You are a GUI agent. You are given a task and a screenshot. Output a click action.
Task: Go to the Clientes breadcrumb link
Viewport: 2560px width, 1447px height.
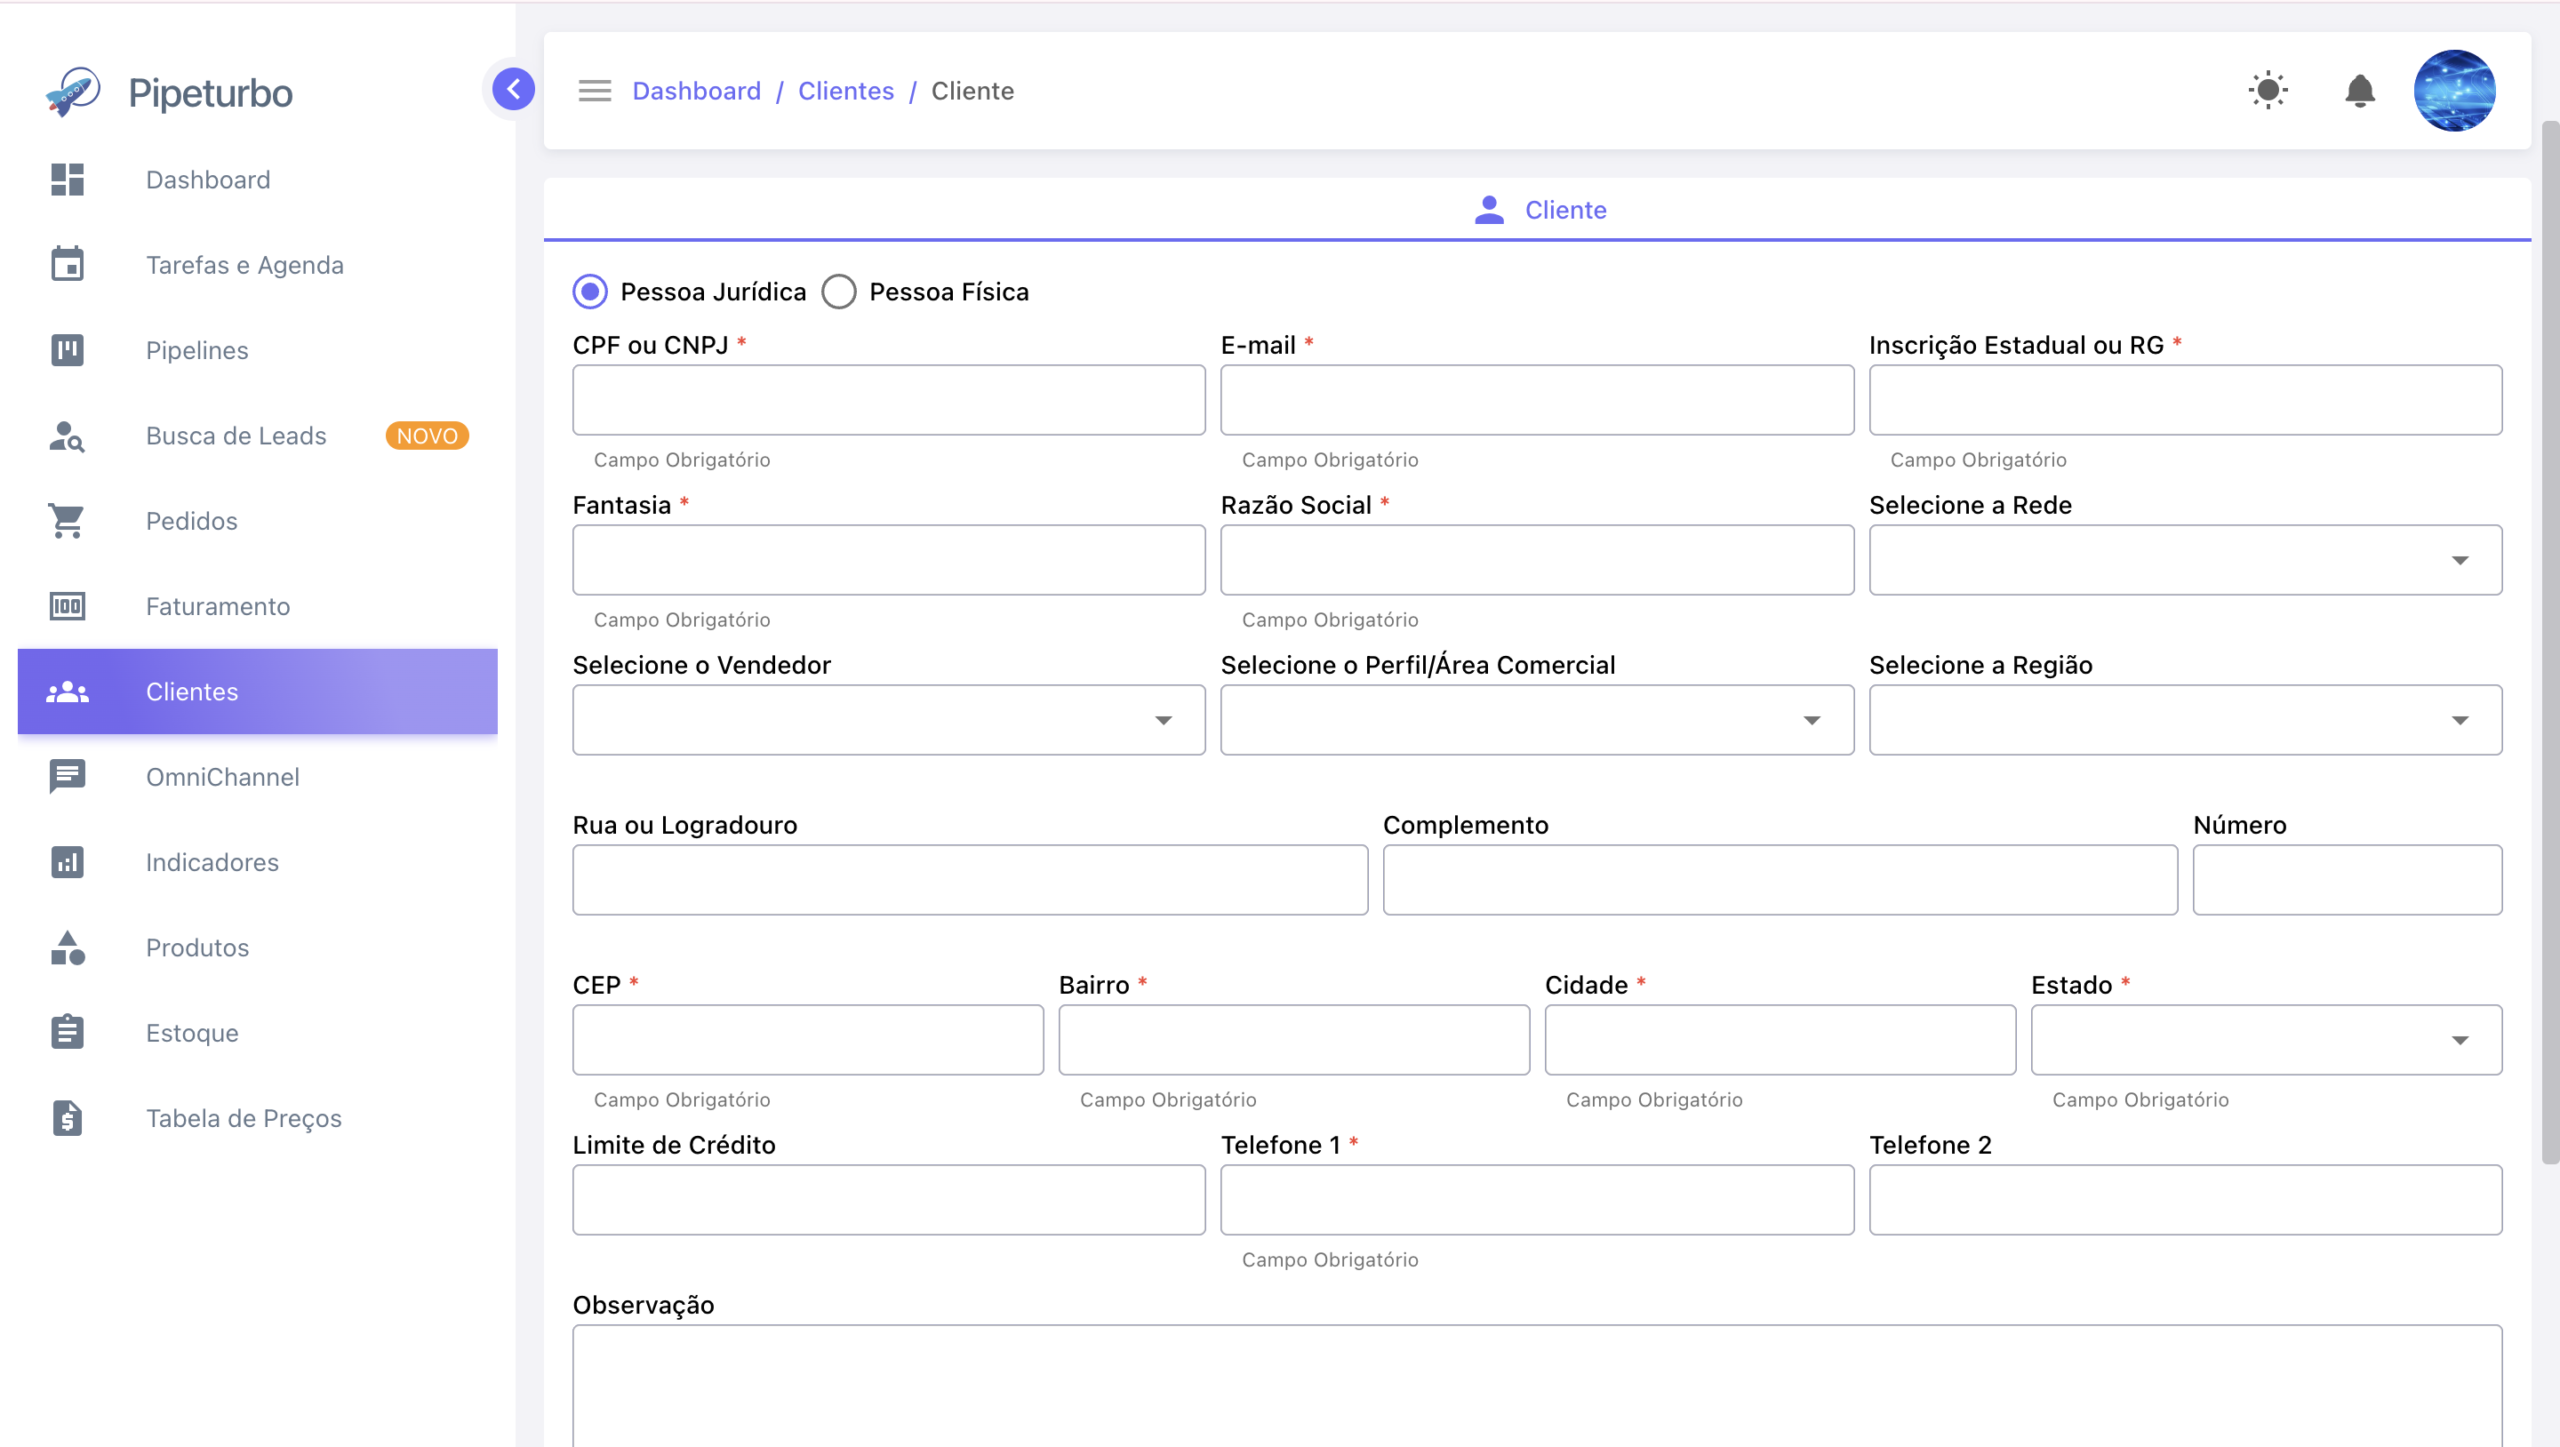click(x=845, y=91)
